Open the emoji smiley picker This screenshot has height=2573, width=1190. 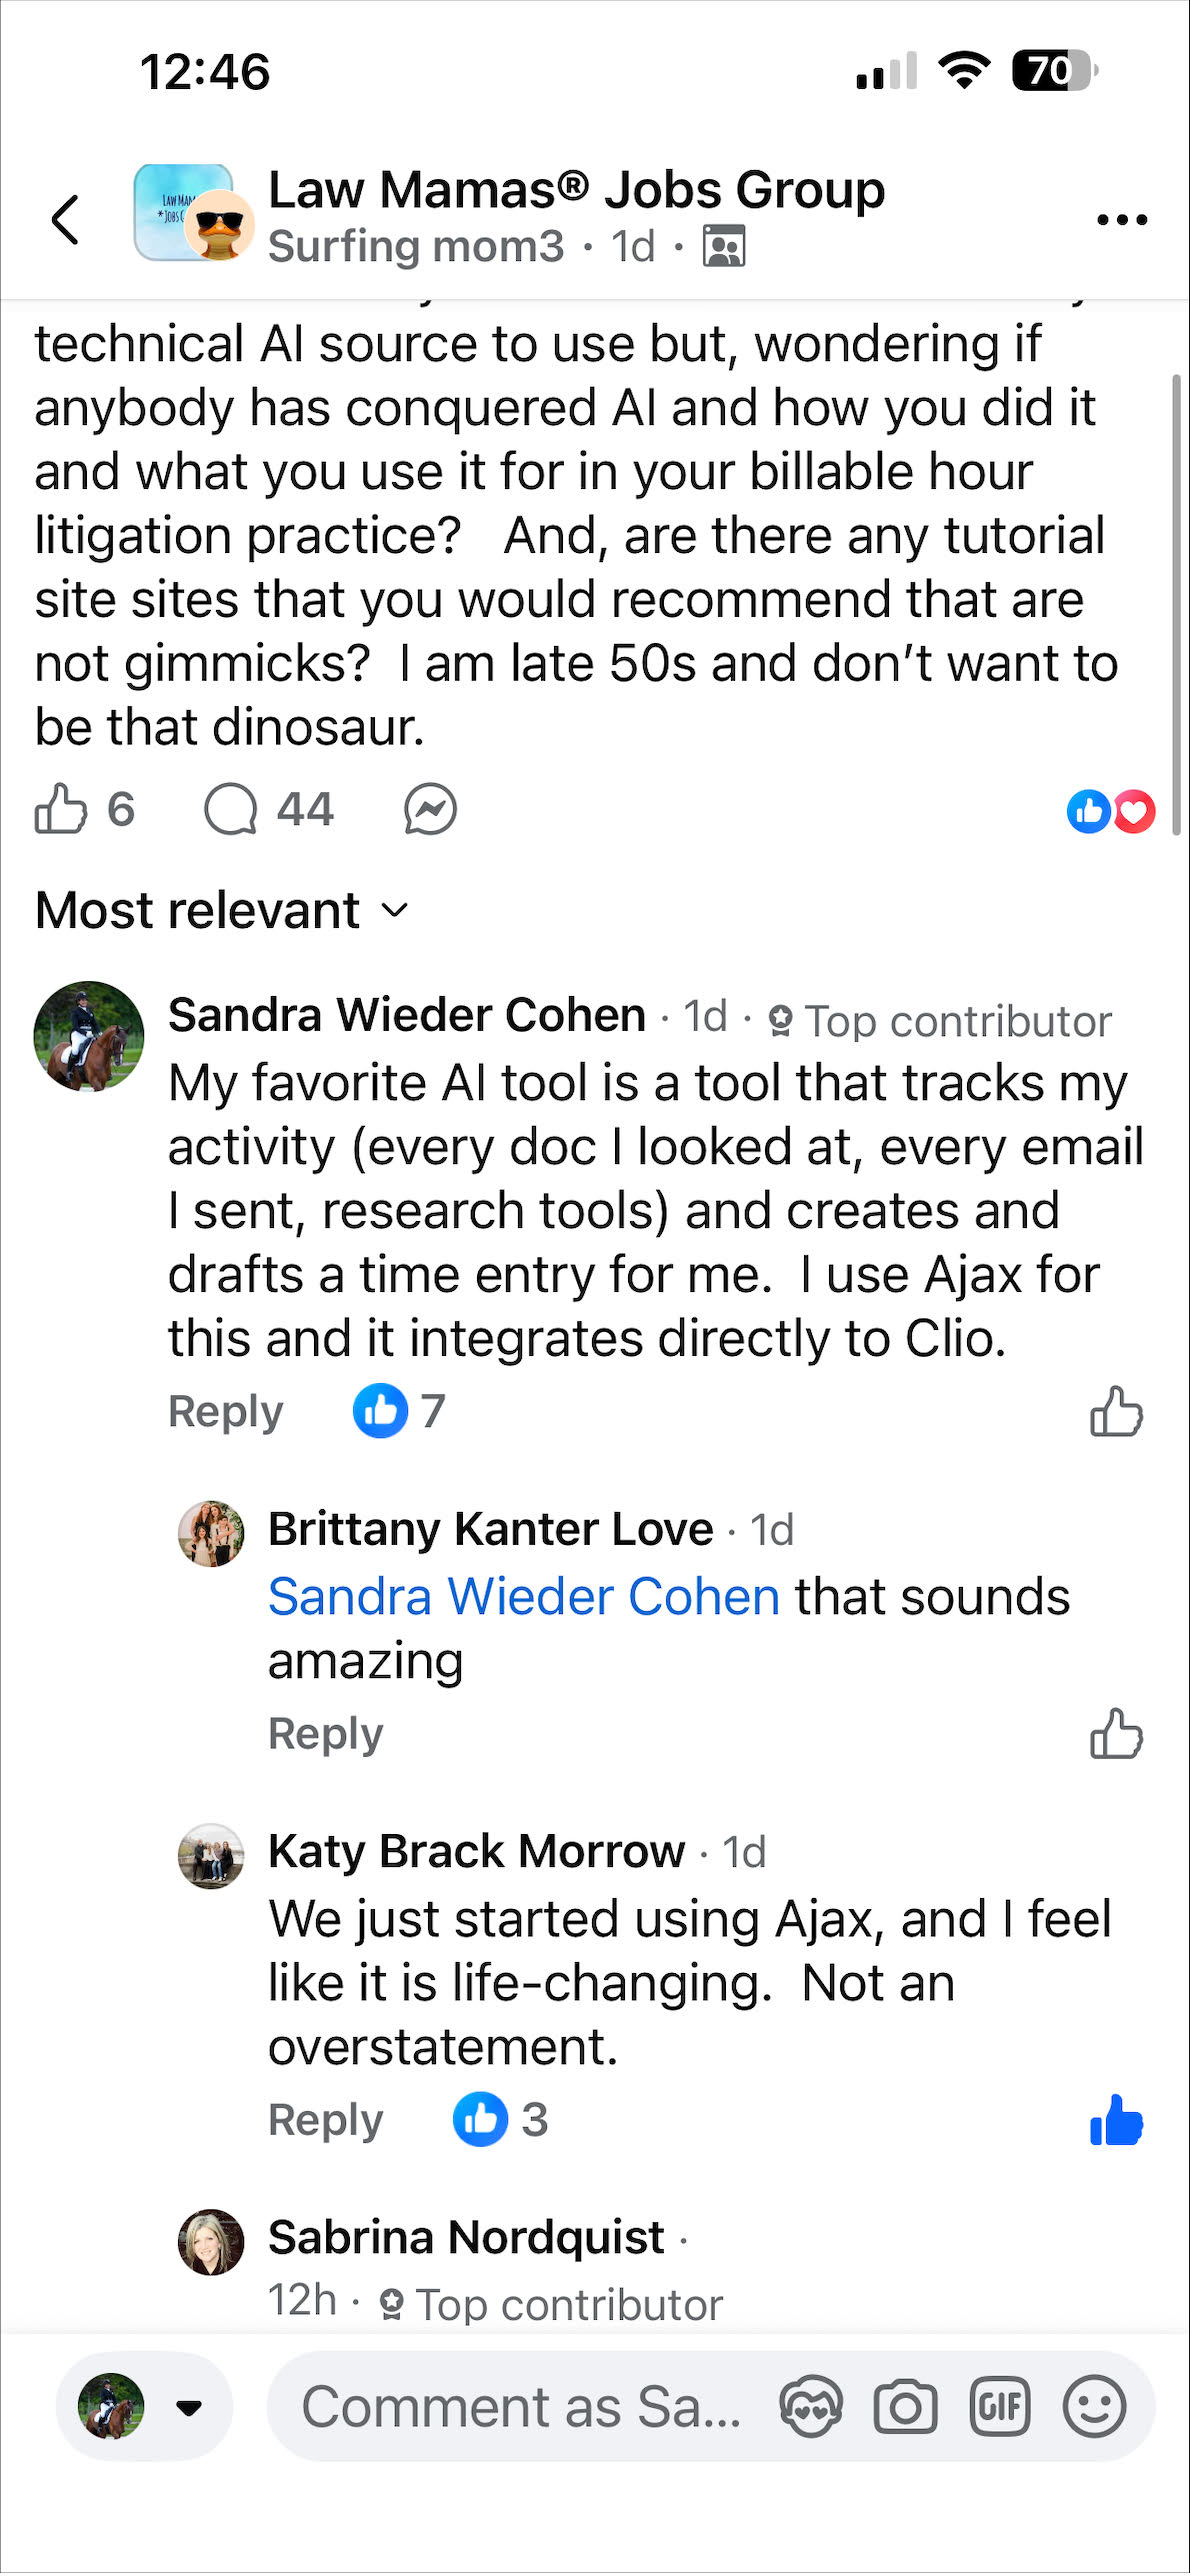pos(1095,2406)
